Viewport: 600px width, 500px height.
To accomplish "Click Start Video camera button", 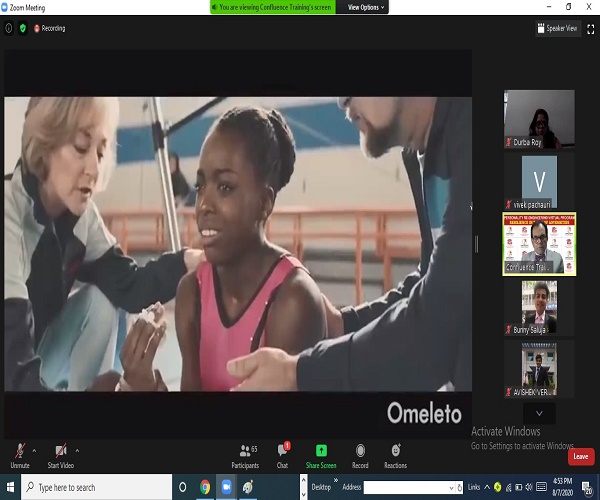I will pyautogui.click(x=60, y=456).
